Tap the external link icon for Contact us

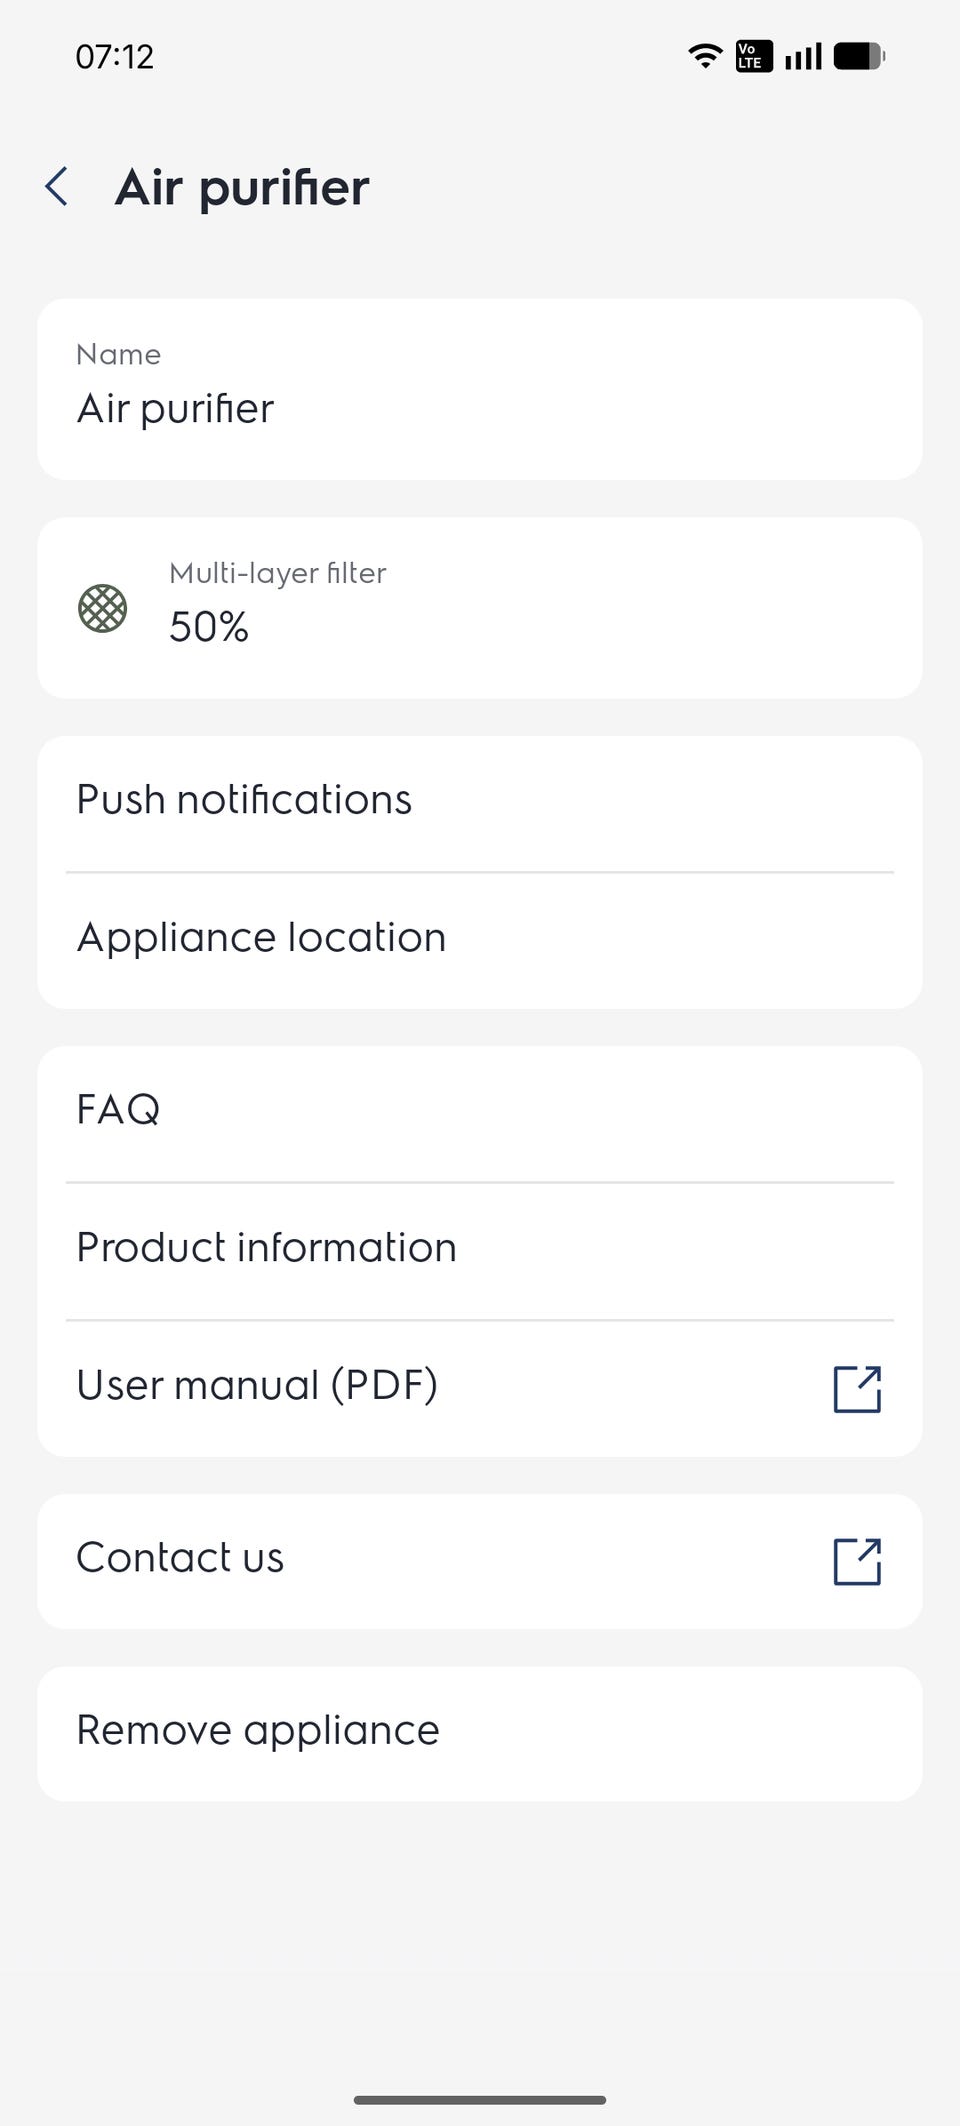point(857,1561)
